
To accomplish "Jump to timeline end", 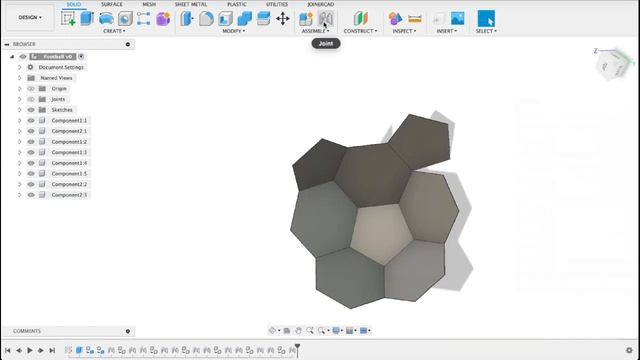I will (x=52, y=350).
